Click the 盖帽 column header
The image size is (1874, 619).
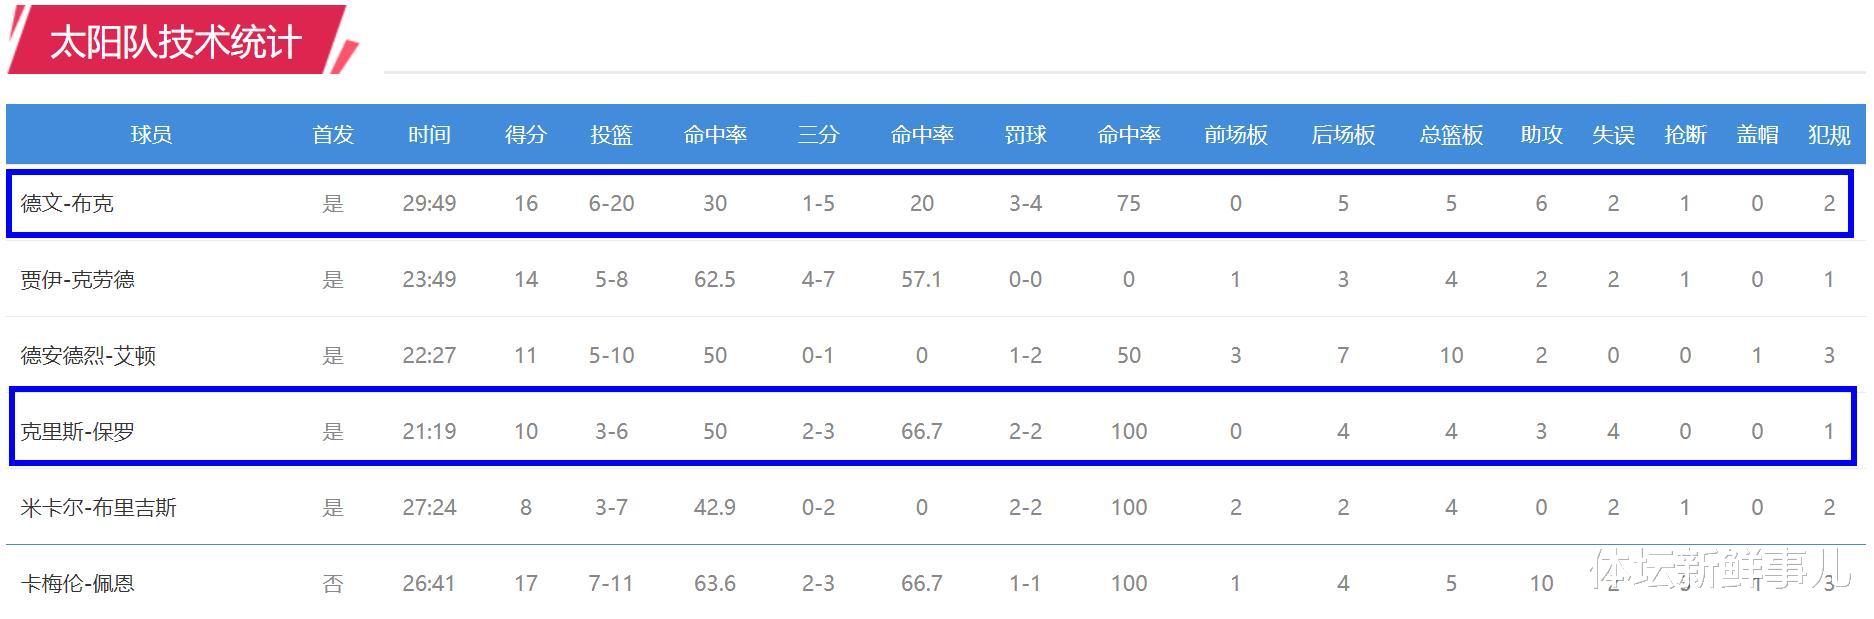[x=1757, y=135]
